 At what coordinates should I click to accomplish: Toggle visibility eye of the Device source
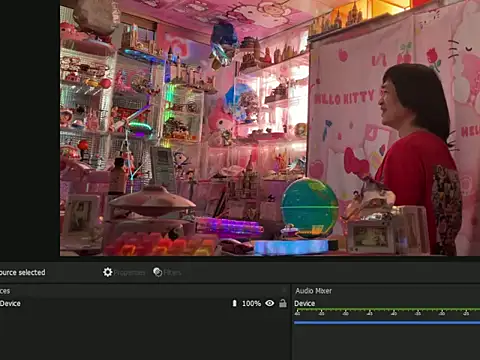270,303
